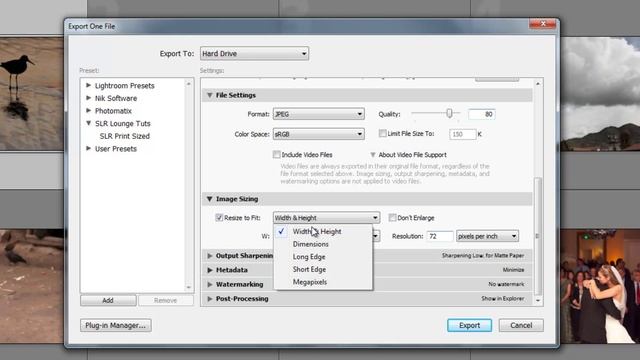Open the Color Space sRGB dropdown
640x360 pixels.
point(318,134)
